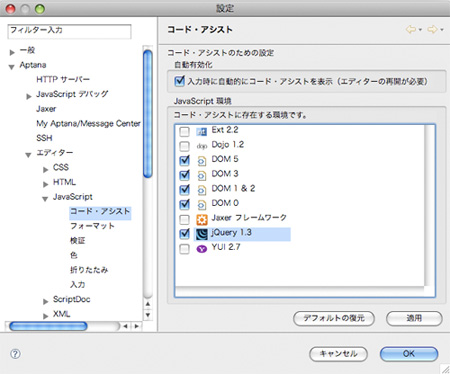Select 入力 under JavaScript
The width and height of the screenshot is (450, 374).
pos(77,285)
